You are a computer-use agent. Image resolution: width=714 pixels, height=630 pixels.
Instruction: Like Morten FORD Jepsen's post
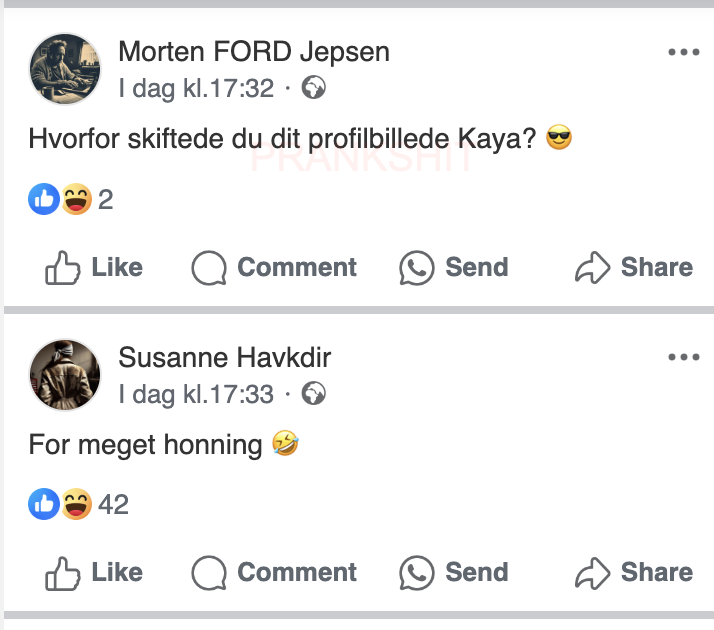tap(94, 267)
